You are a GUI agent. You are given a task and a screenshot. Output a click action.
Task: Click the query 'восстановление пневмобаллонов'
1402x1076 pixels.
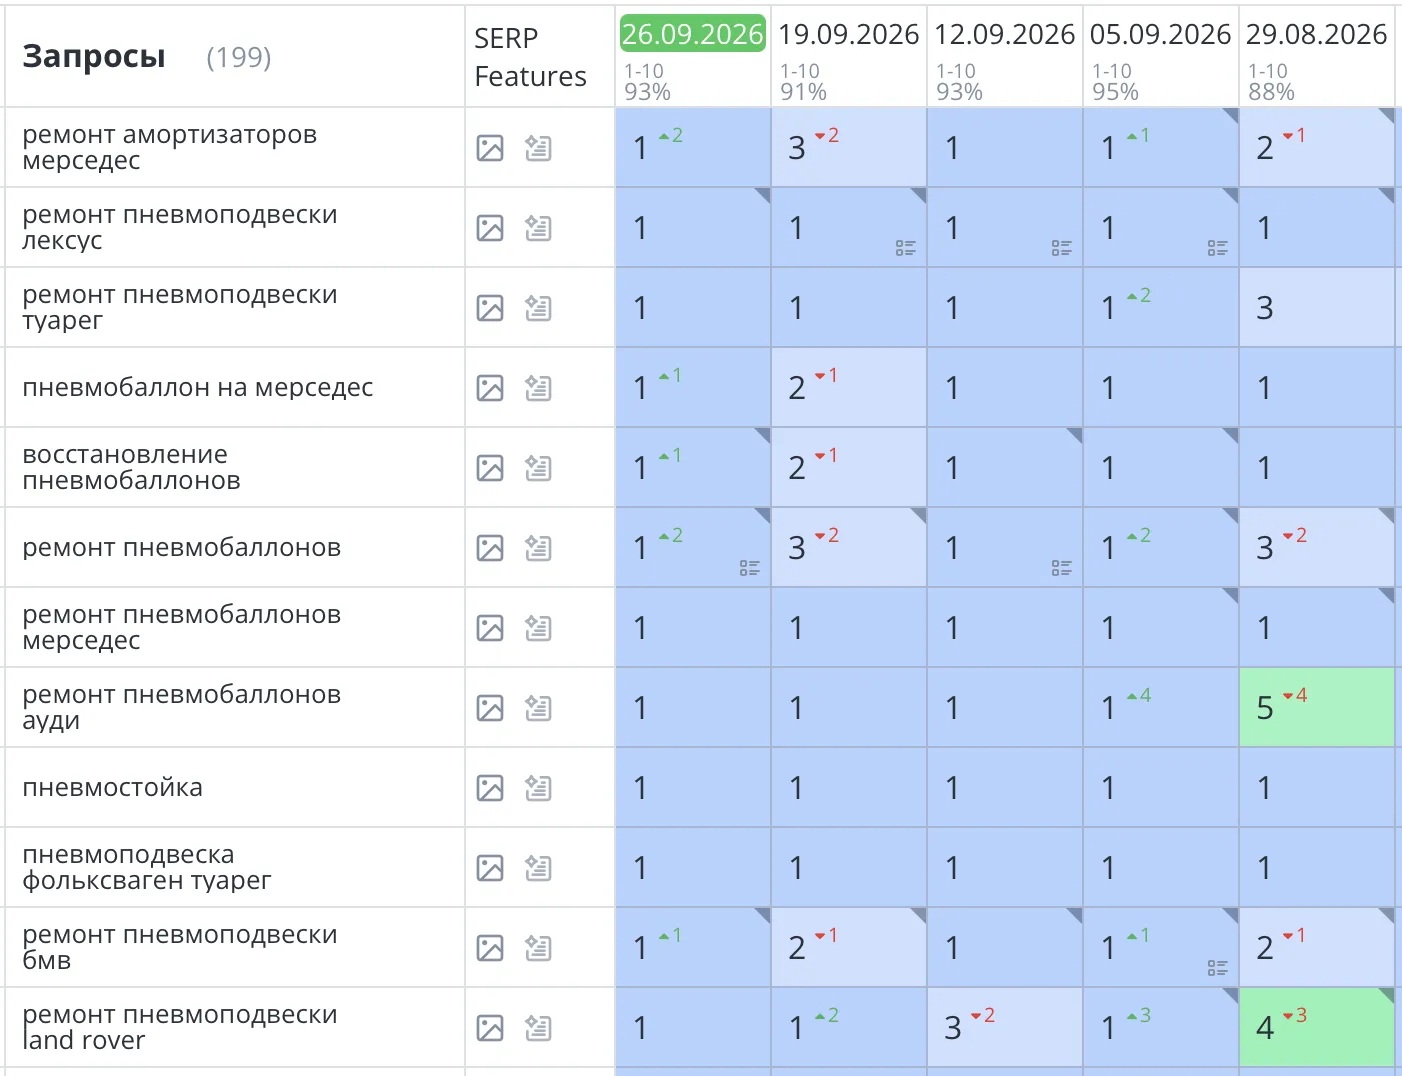point(132,467)
